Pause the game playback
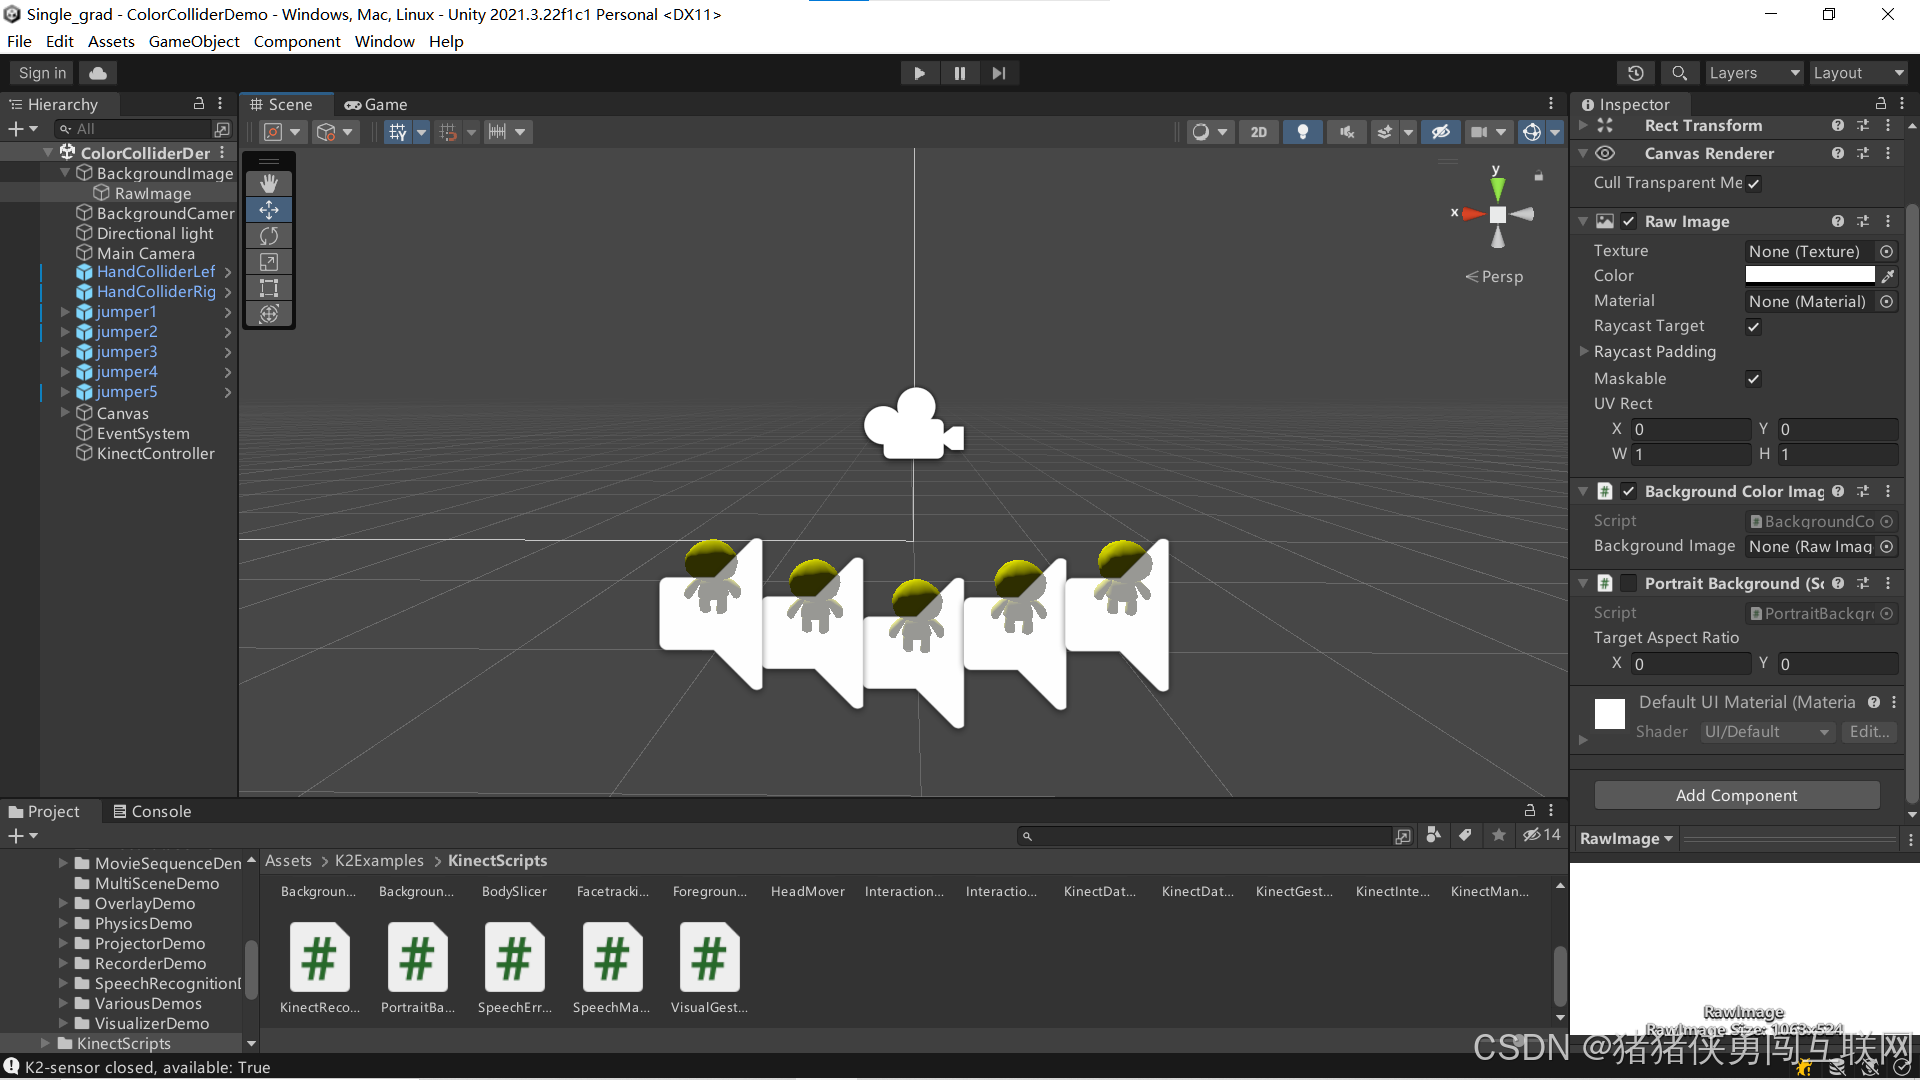Viewport: 1920px width, 1080px height. click(959, 72)
